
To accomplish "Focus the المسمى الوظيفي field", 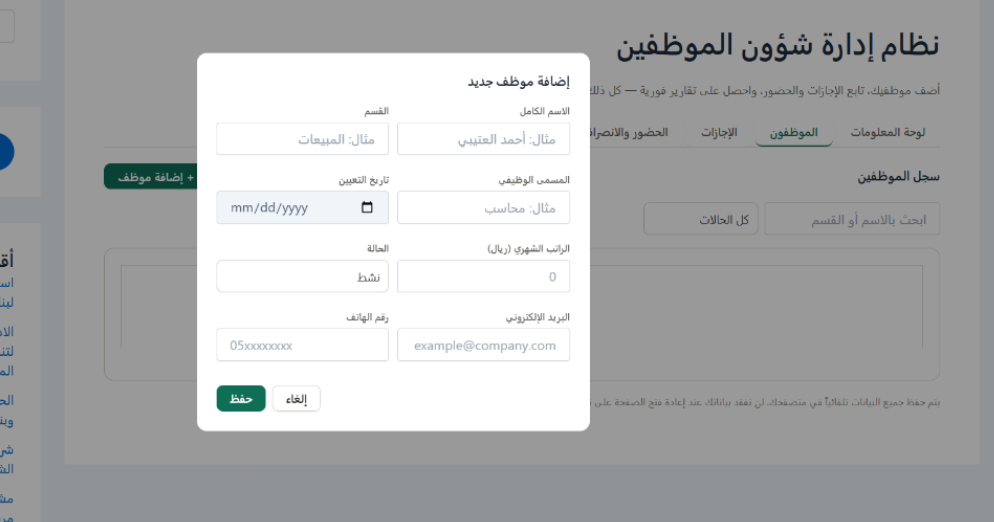I will [x=483, y=207].
